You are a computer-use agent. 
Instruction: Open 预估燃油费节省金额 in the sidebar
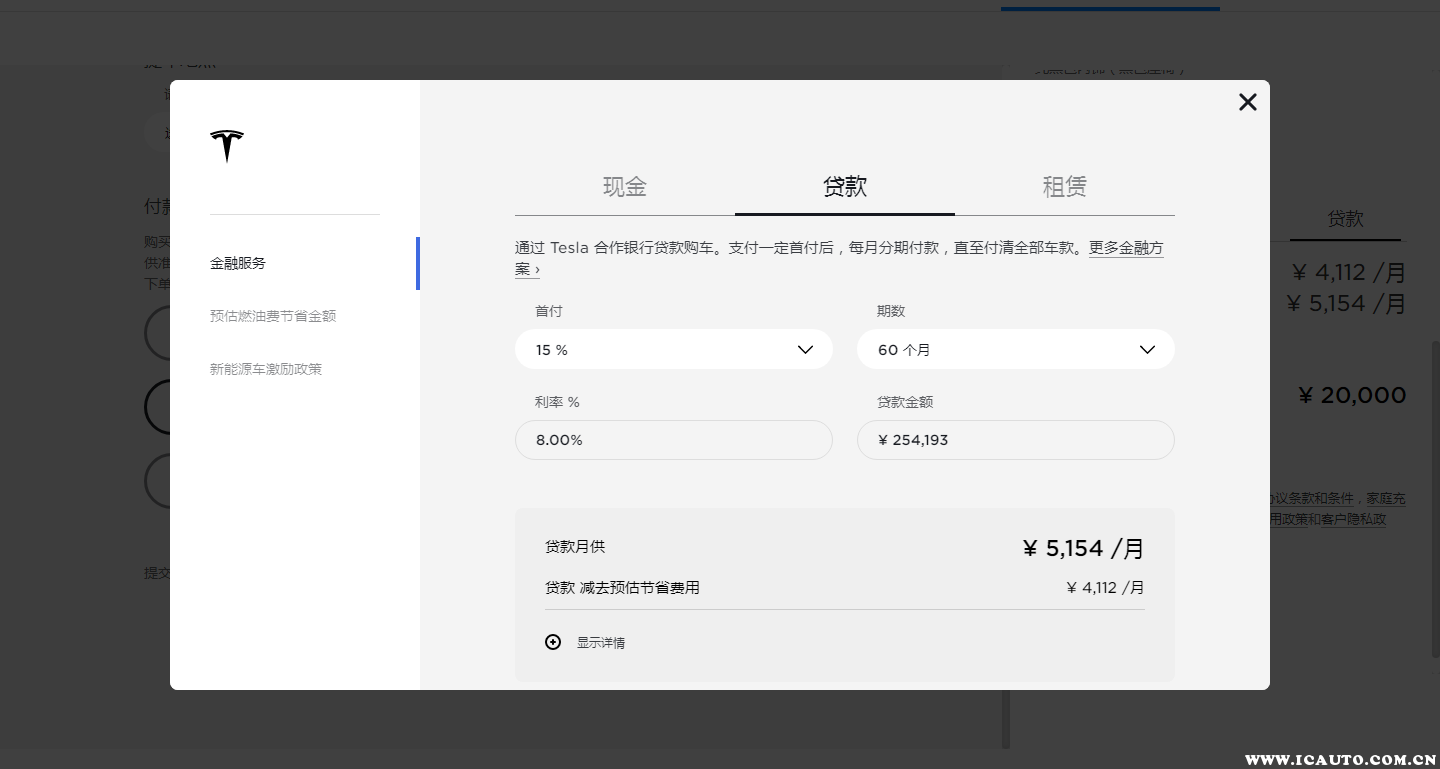coord(273,316)
